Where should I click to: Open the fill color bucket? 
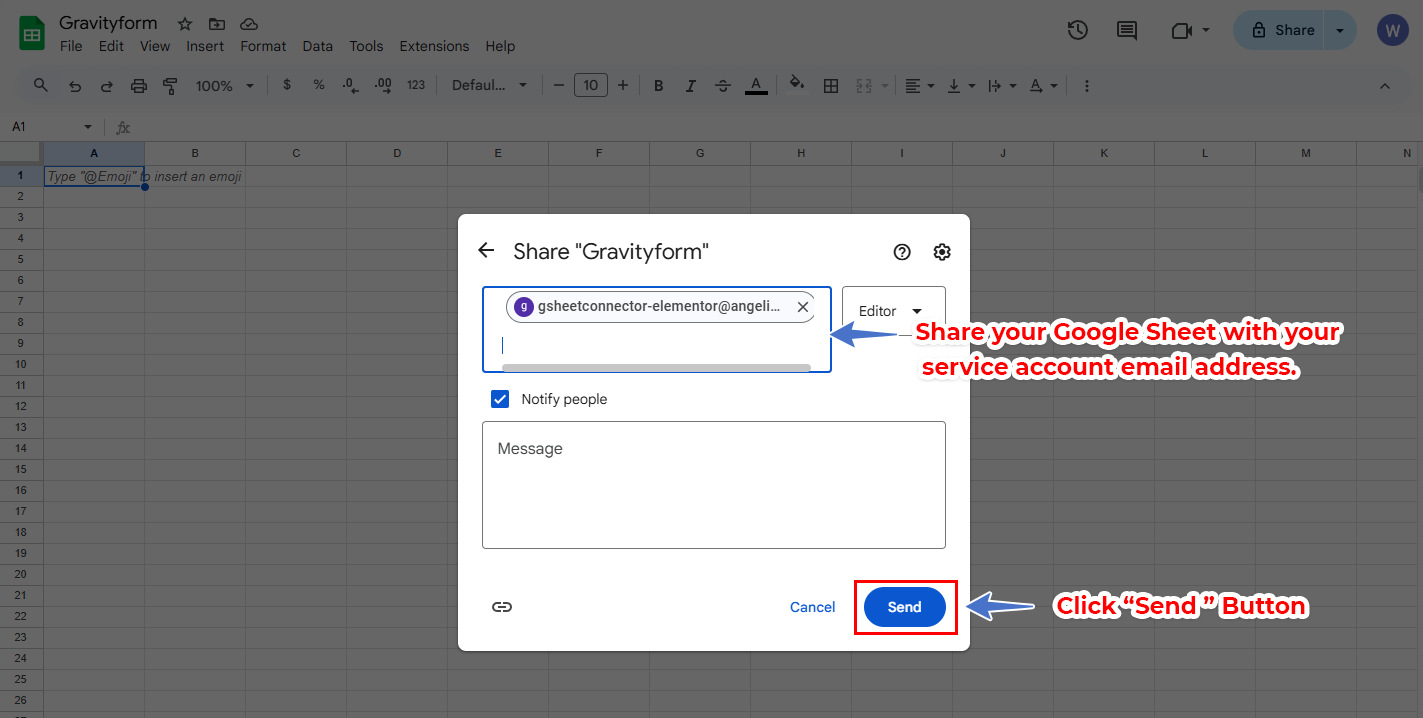(x=797, y=84)
